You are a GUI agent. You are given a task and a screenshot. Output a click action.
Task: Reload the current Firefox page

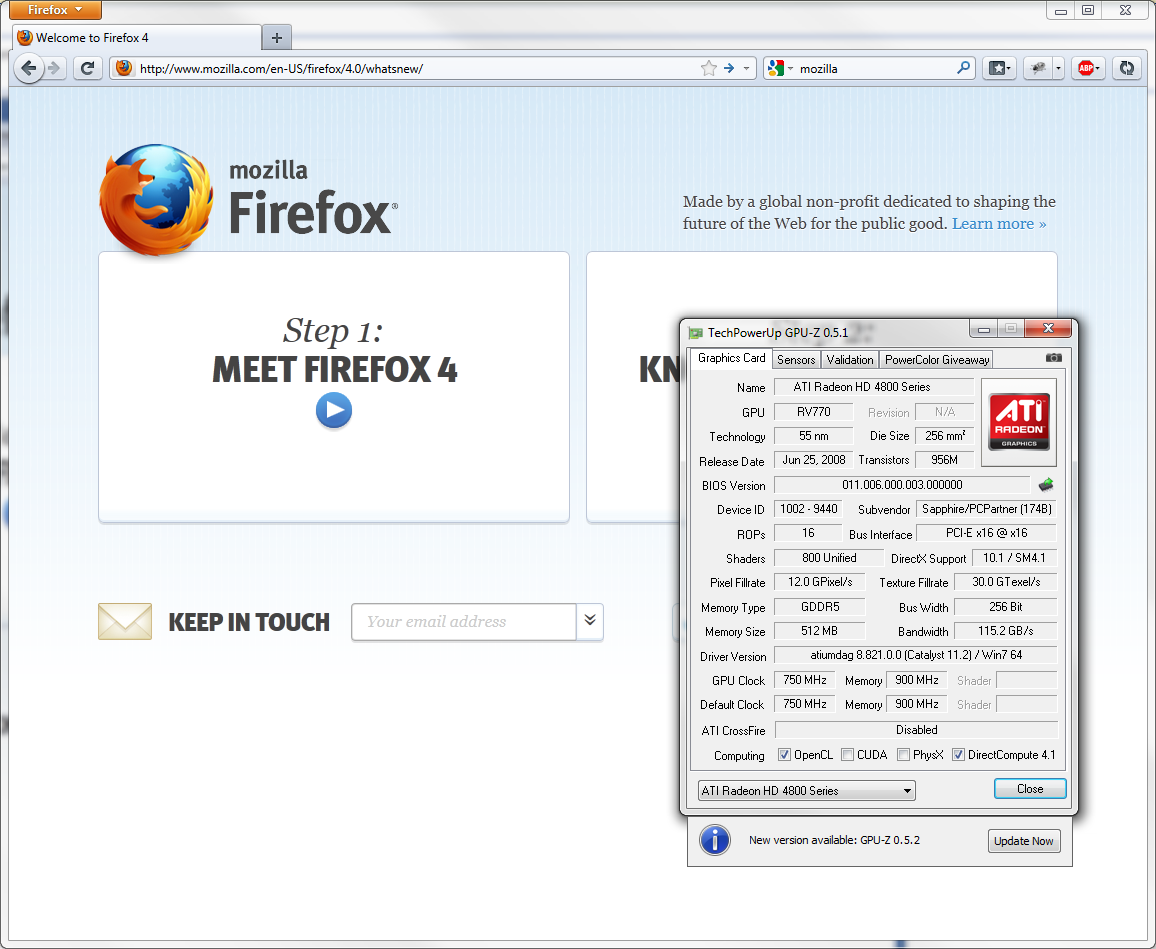coord(87,69)
